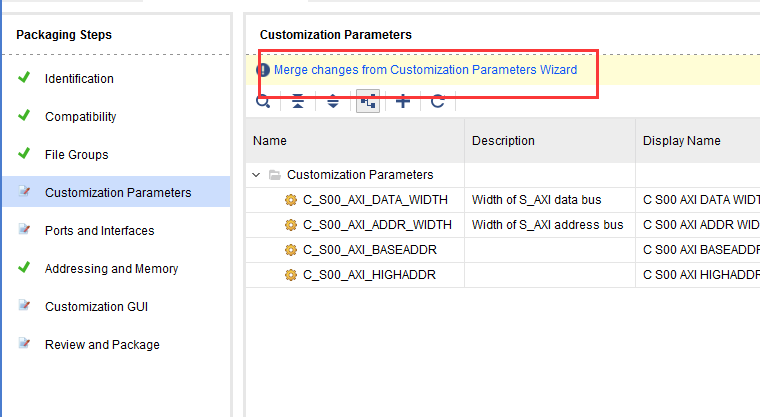Open the Ports and Interfaces step
The width and height of the screenshot is (760, 417).
click(99, 231)
